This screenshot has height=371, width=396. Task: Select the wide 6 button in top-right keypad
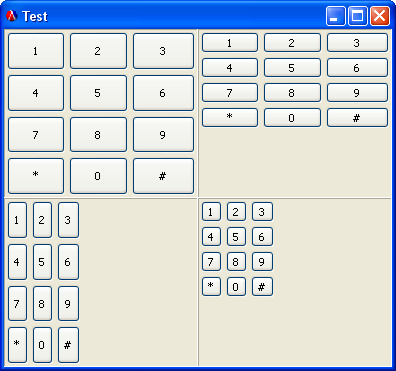pyautogui.click(x=357, y=68)
